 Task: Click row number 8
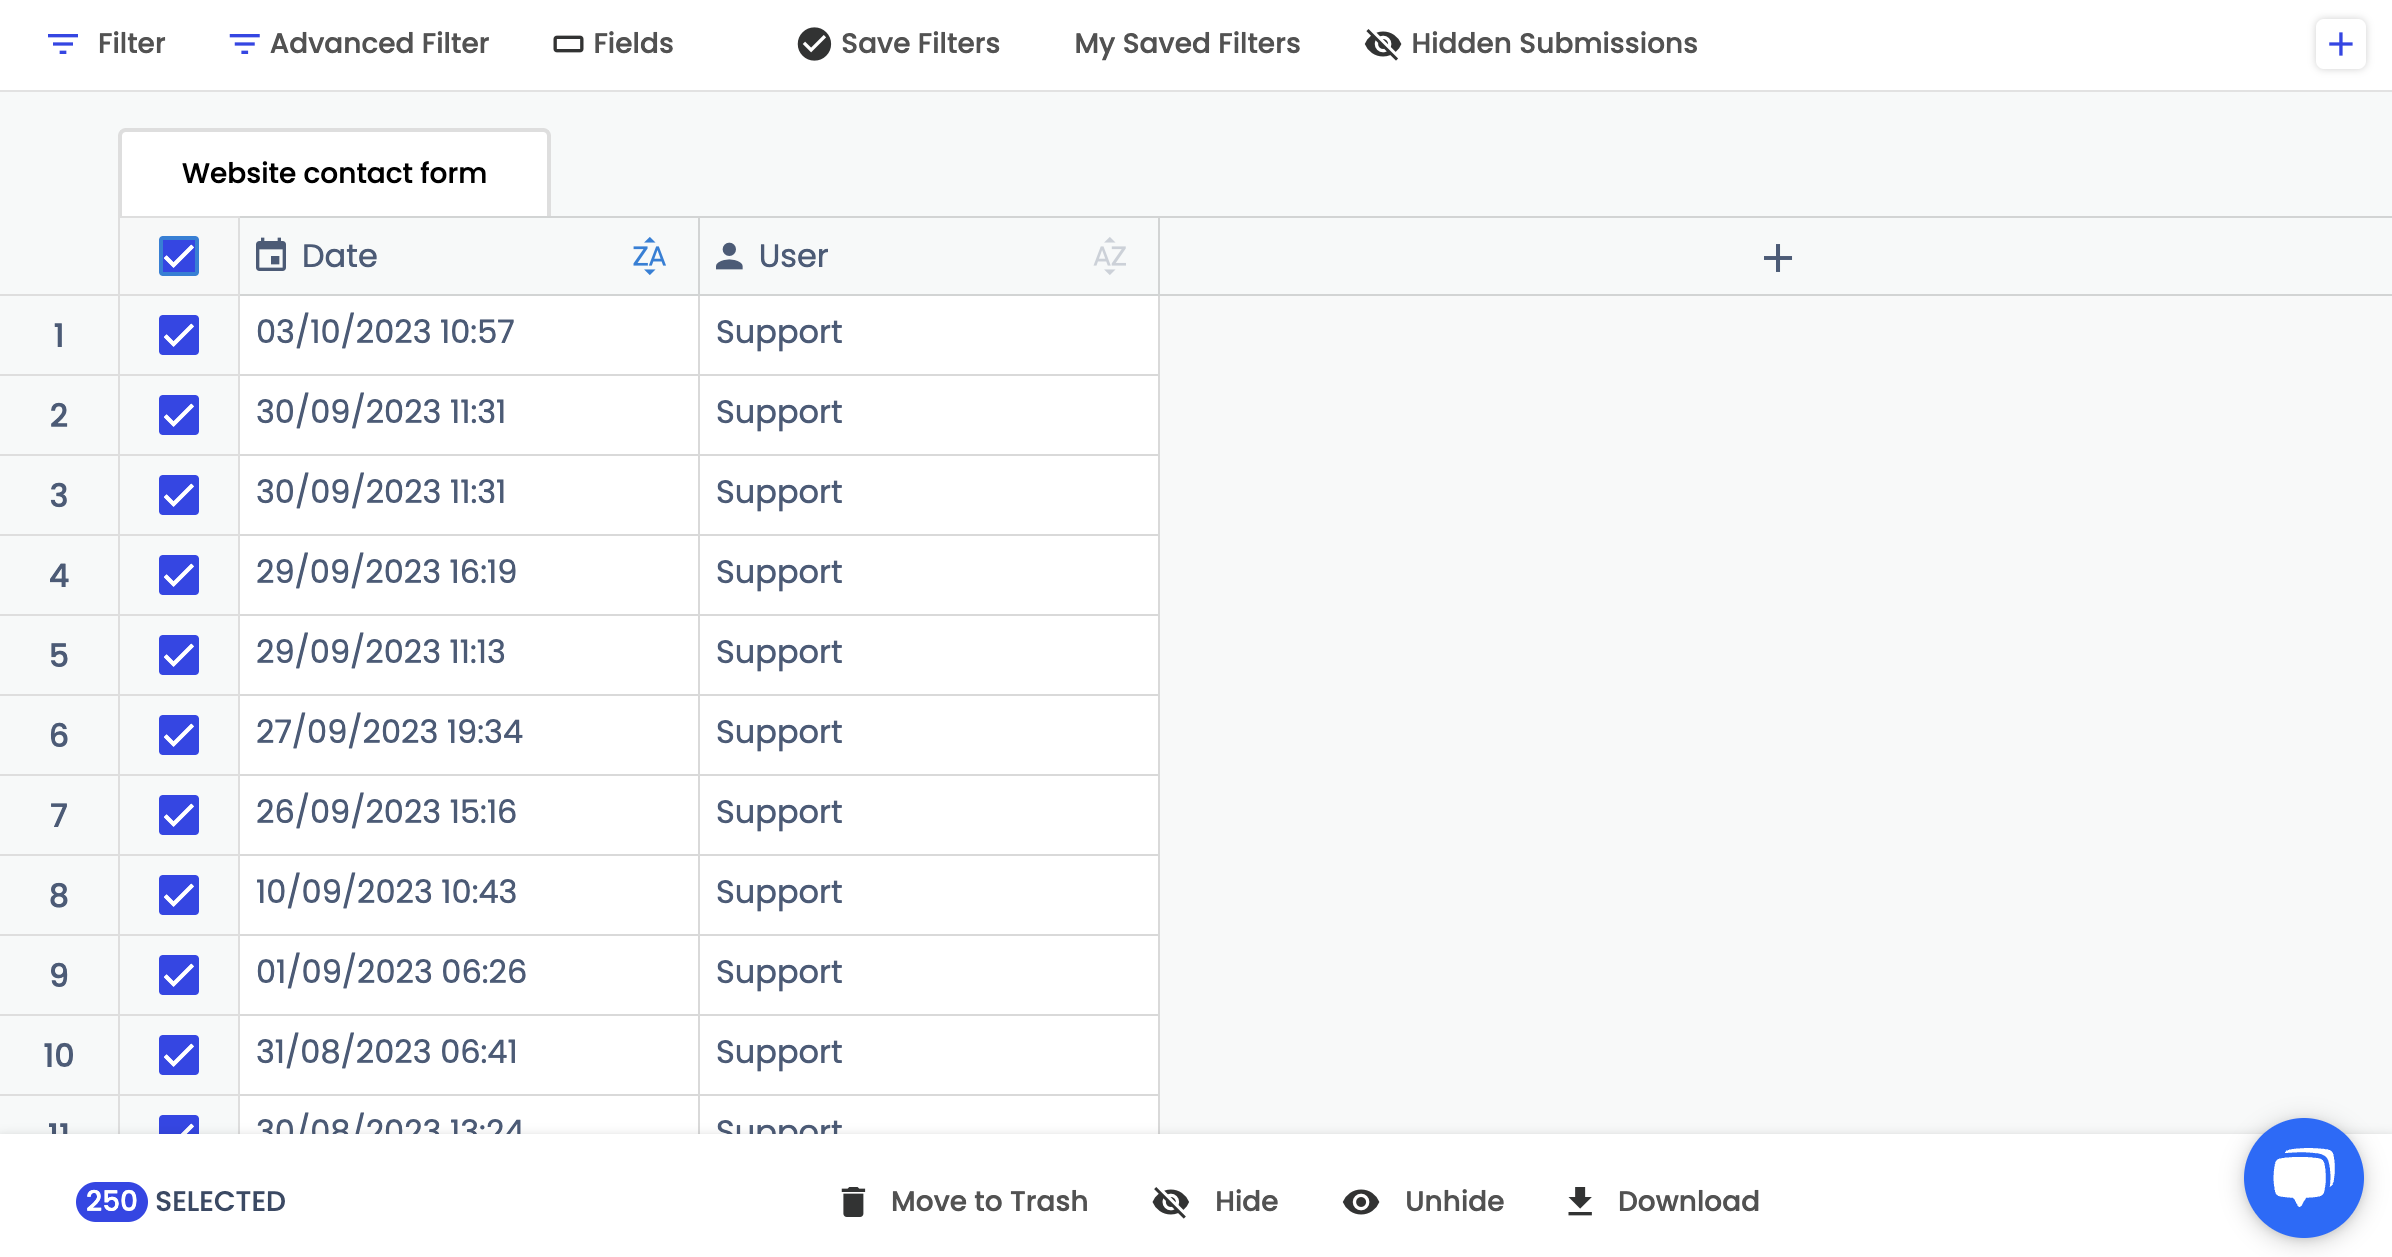[x=59, y=895]
